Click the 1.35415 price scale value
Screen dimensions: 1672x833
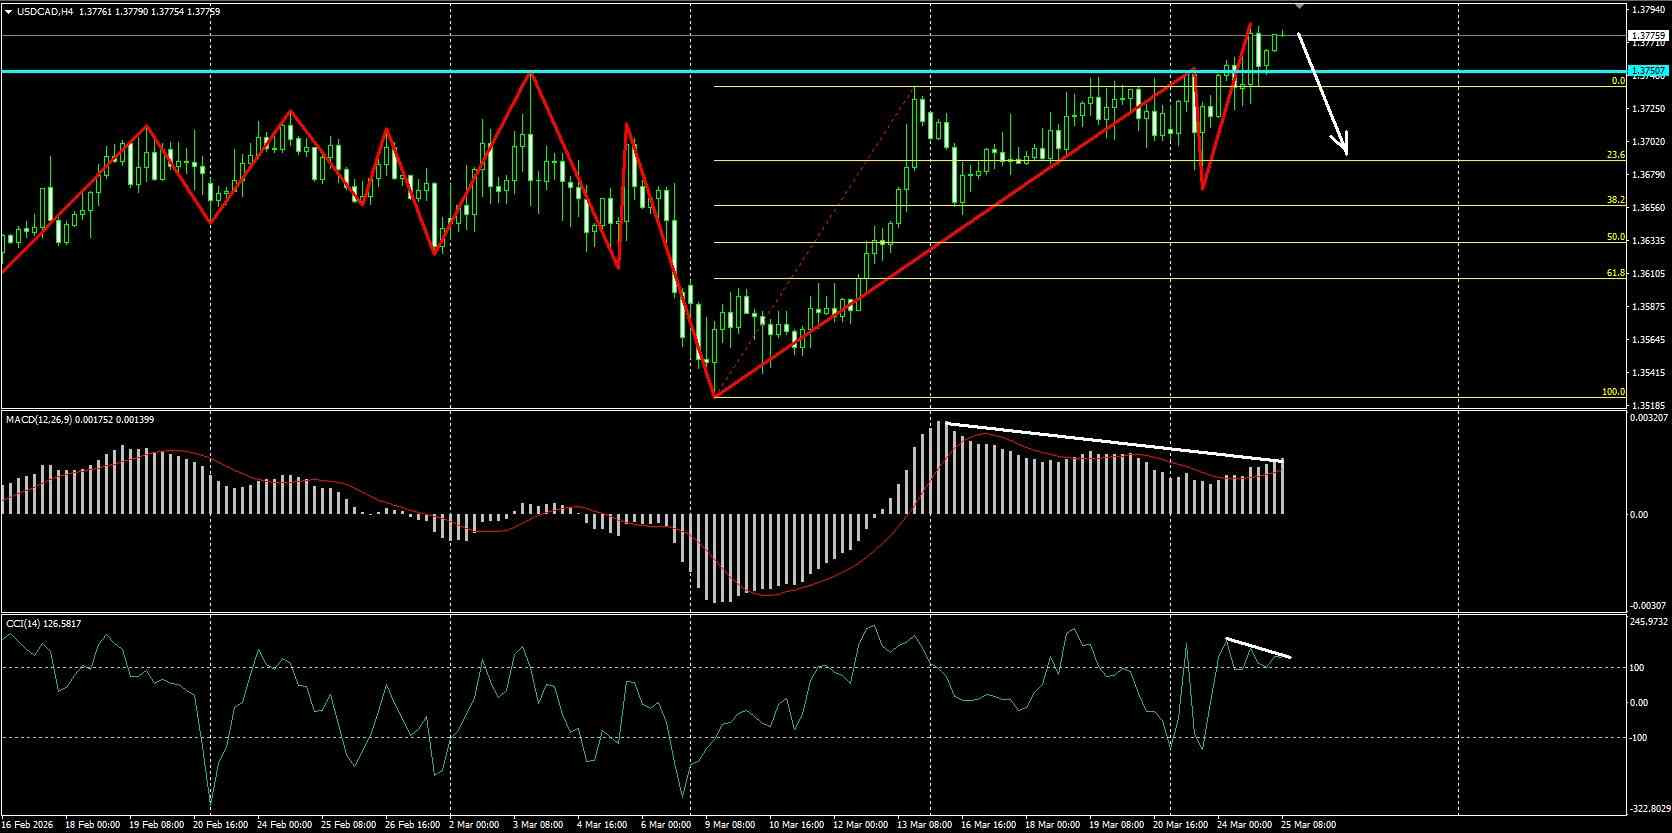pos(1648,373)
